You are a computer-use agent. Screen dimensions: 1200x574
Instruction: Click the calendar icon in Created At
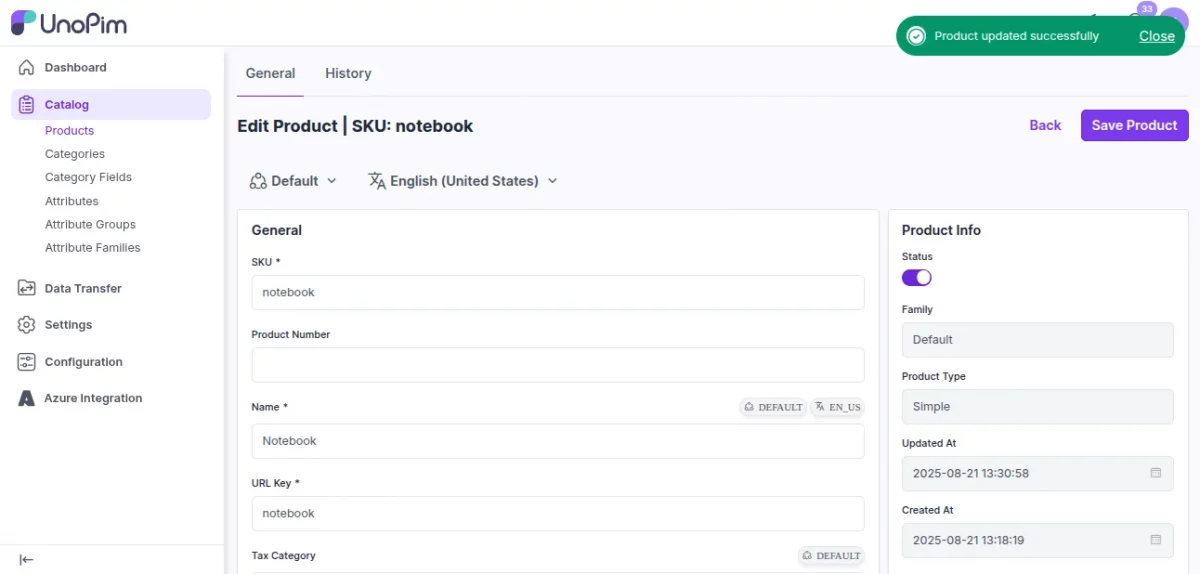pyautogui.click(x=1155, y=540)
